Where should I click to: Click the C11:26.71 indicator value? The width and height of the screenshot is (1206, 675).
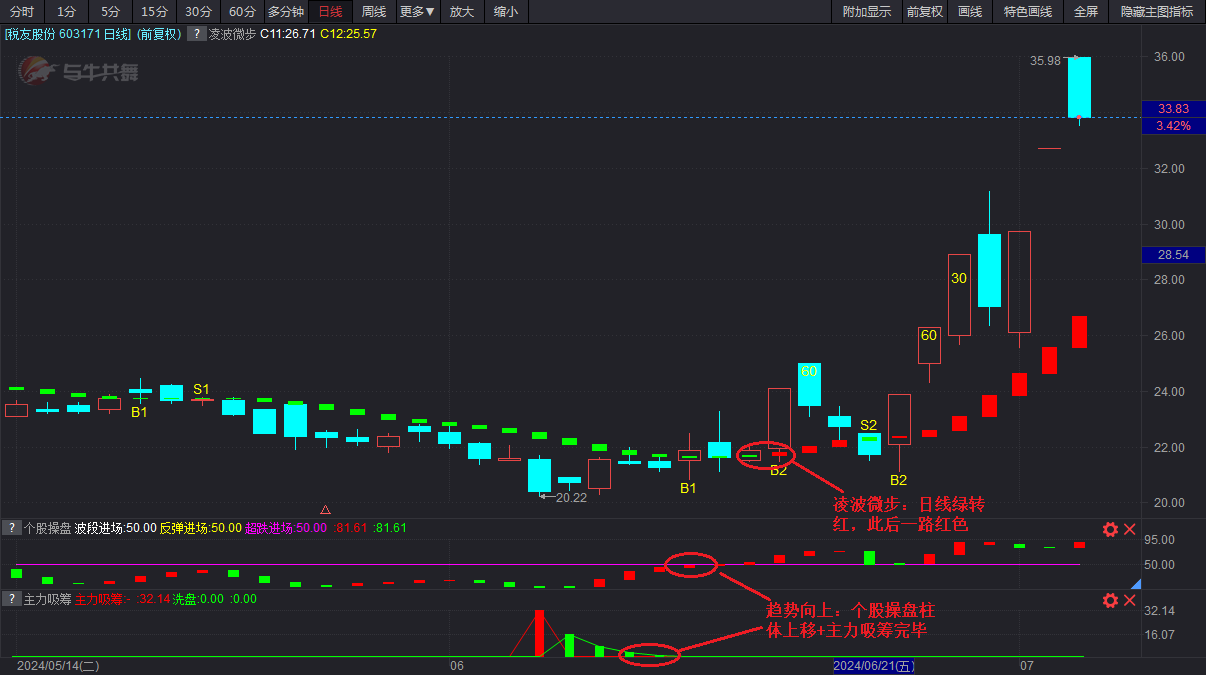tap(288, 34)
